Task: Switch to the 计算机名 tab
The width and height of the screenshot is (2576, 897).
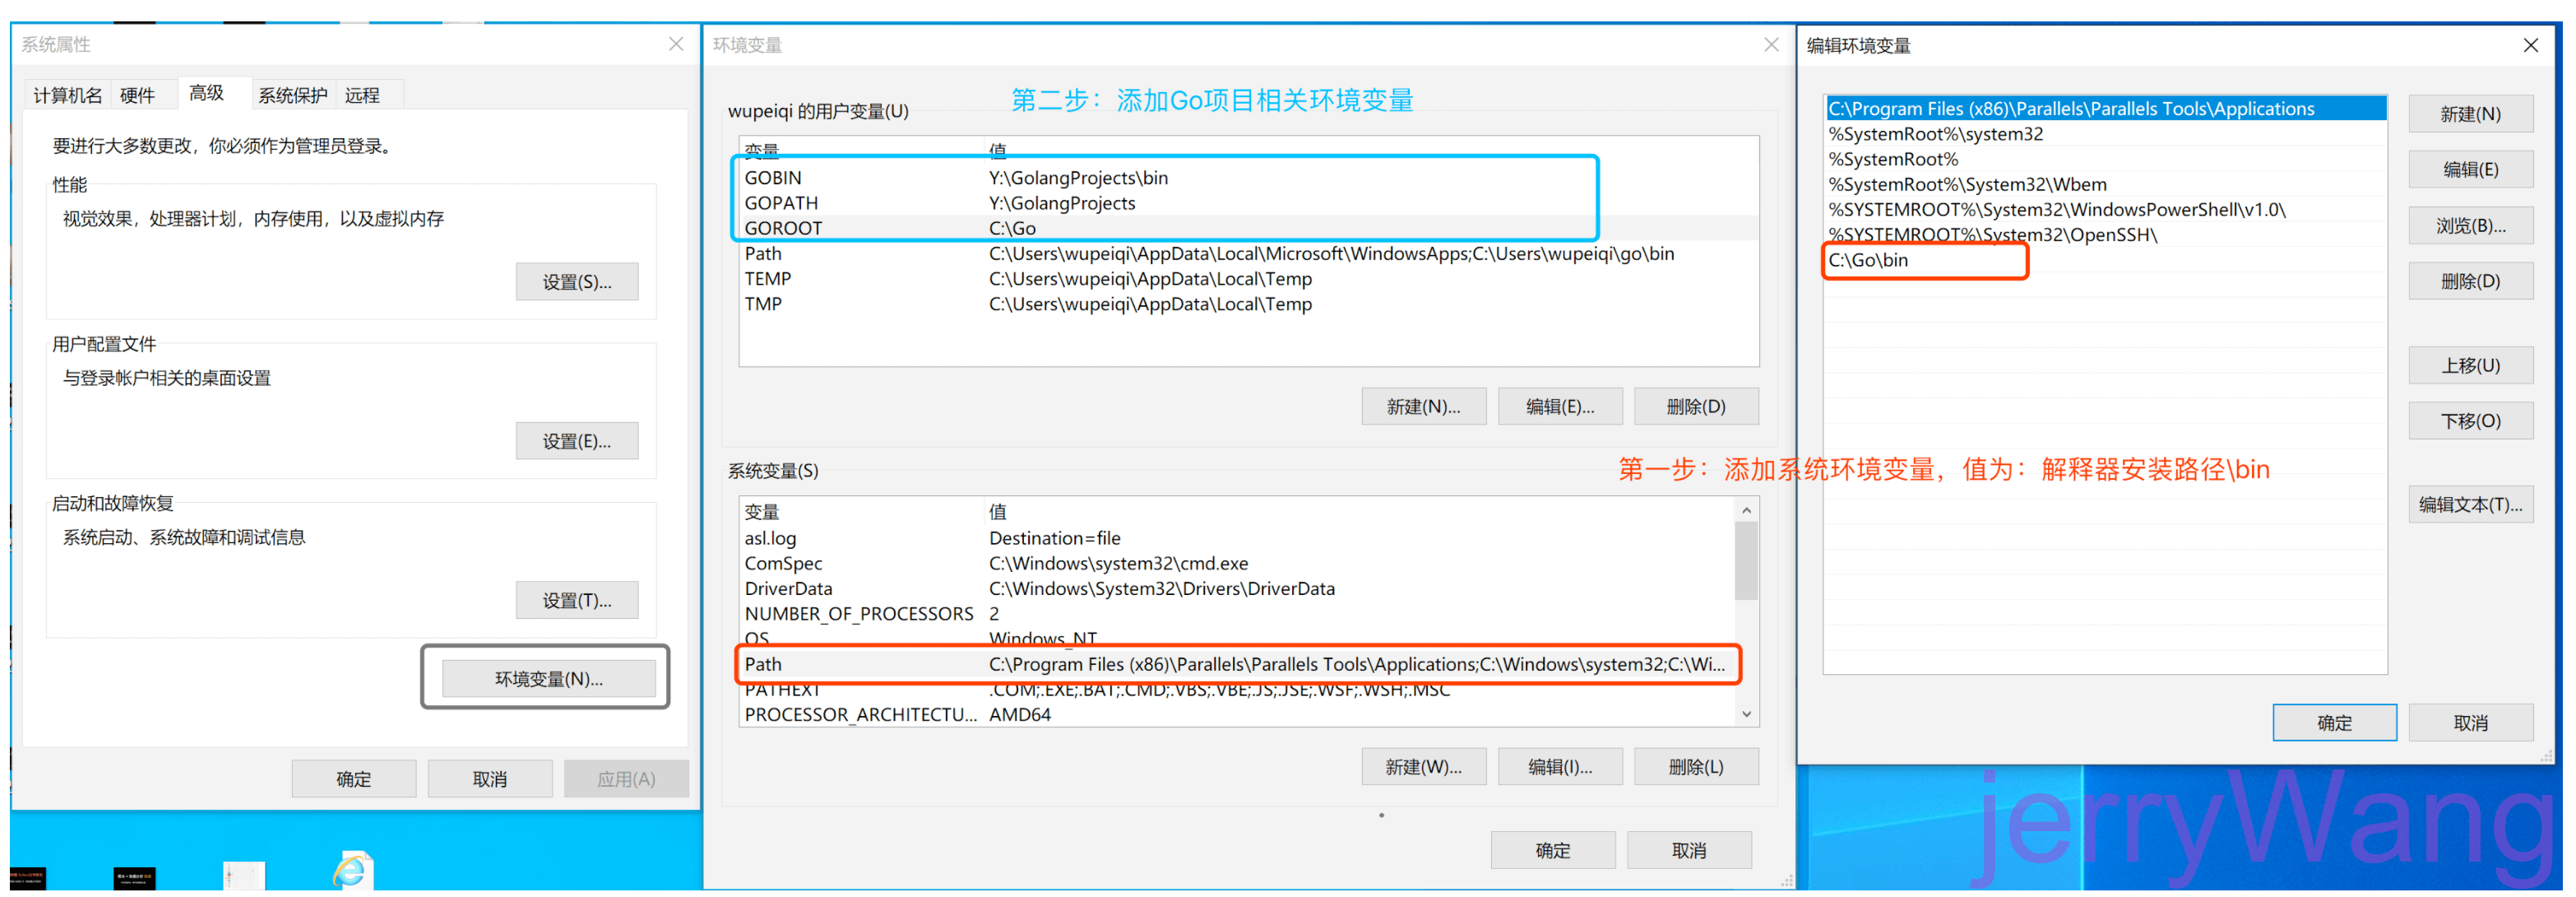Action: (67, 95)
